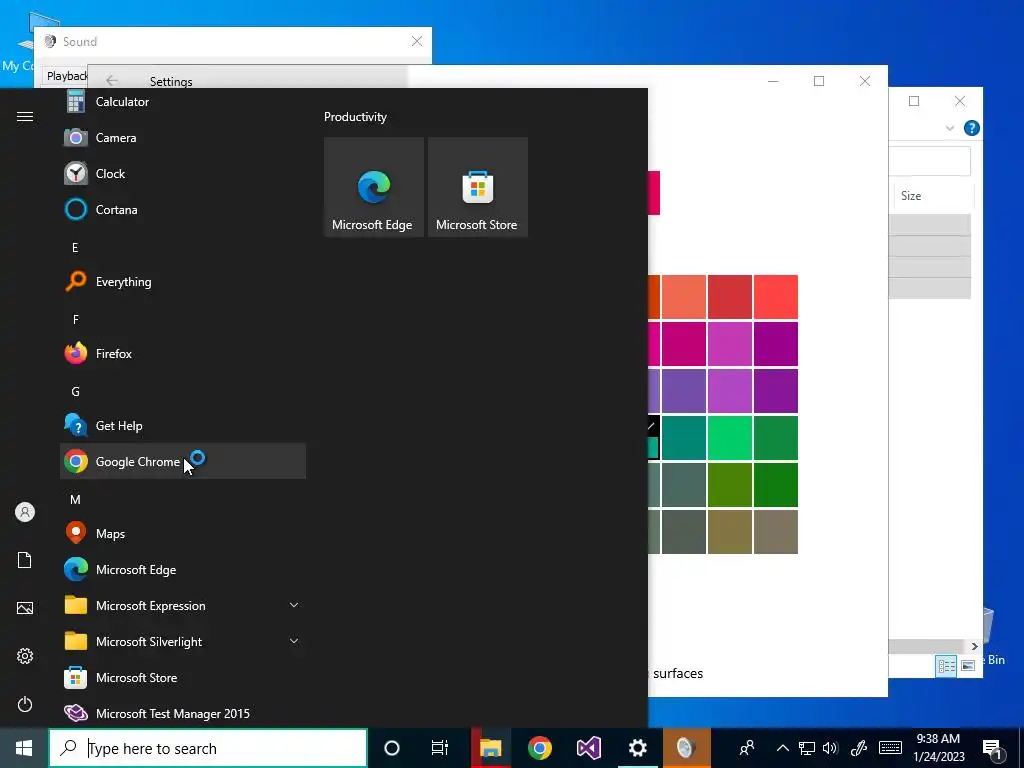Image resolution: width=1024 pixels, height=768 pixels.
Task: Open the Clock app
Action: [183, 174]
